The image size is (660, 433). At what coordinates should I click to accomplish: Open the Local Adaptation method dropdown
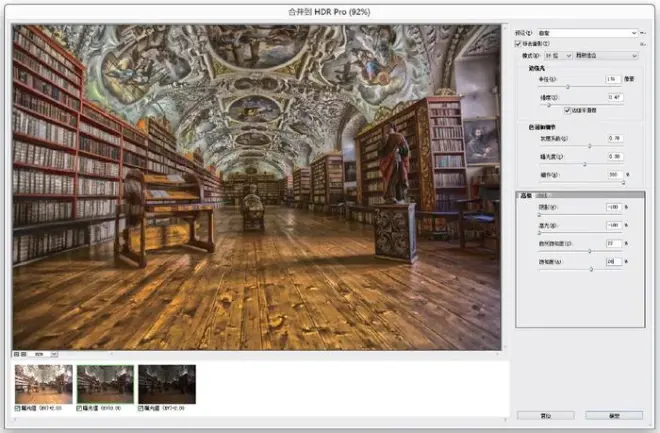tap(607, 56)
